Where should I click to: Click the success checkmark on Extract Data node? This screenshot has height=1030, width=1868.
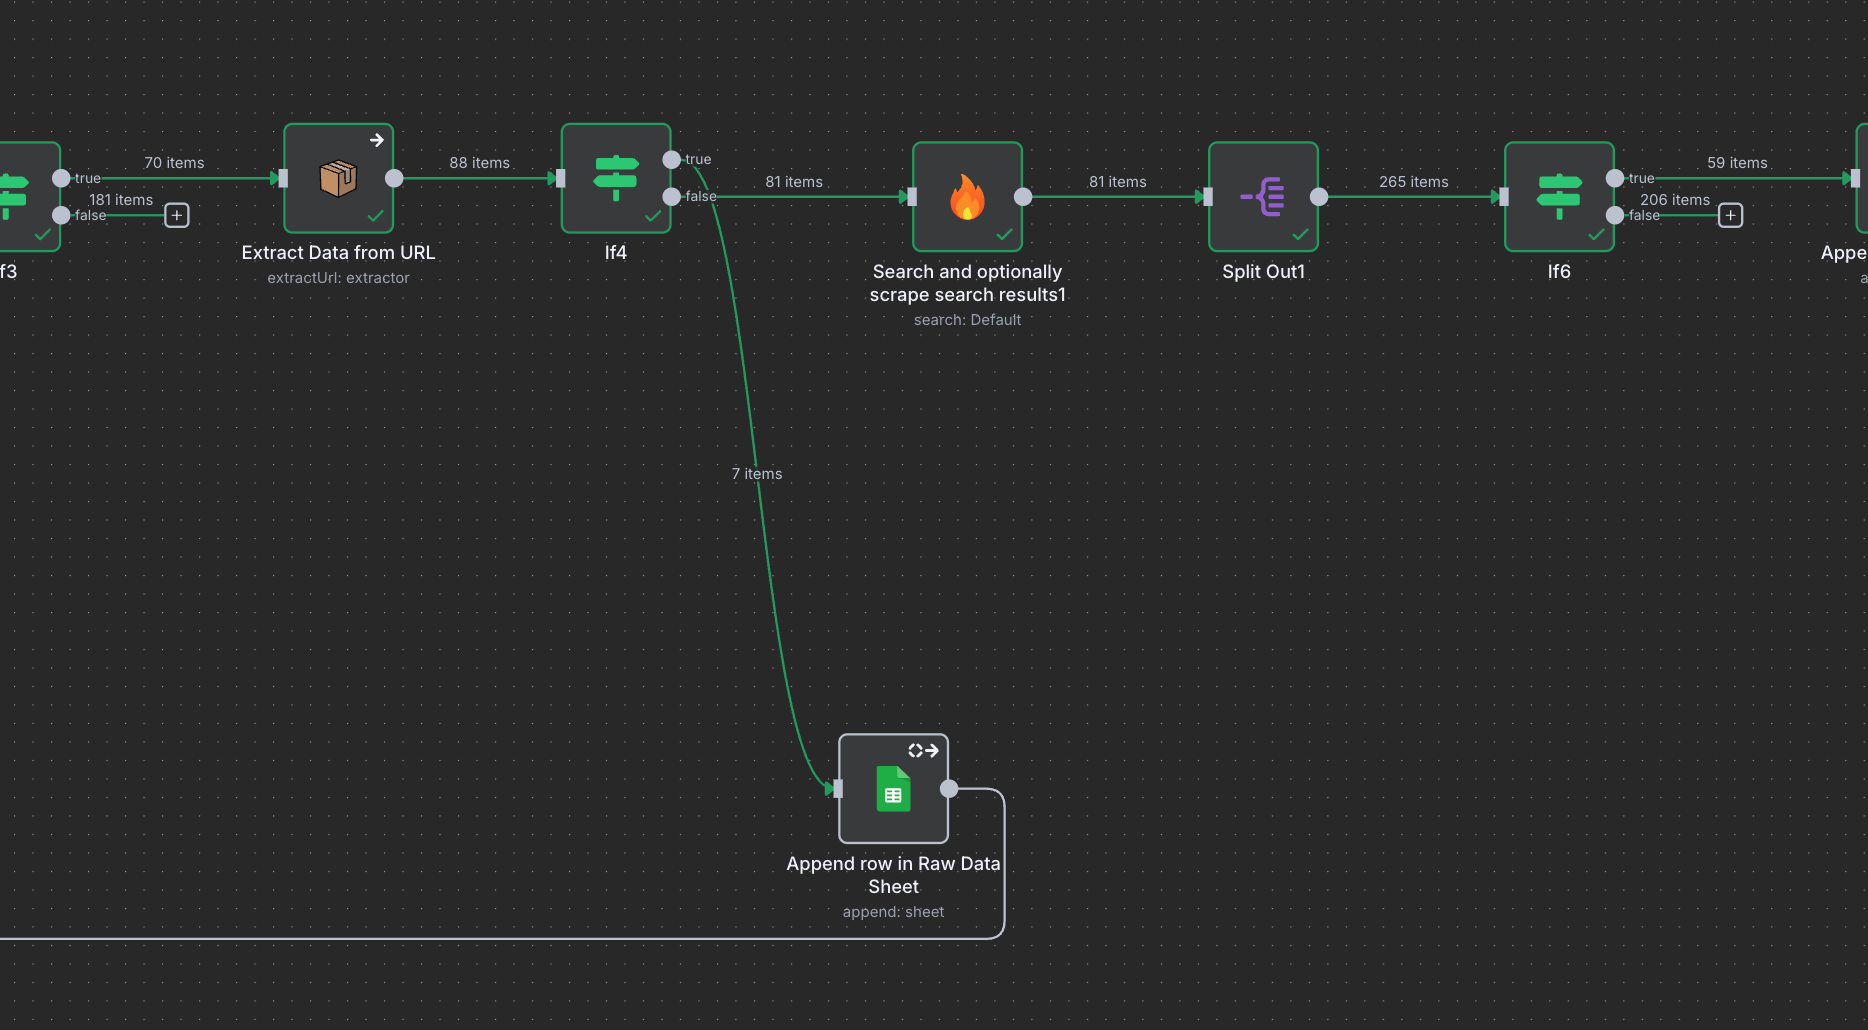coord(376,216)
